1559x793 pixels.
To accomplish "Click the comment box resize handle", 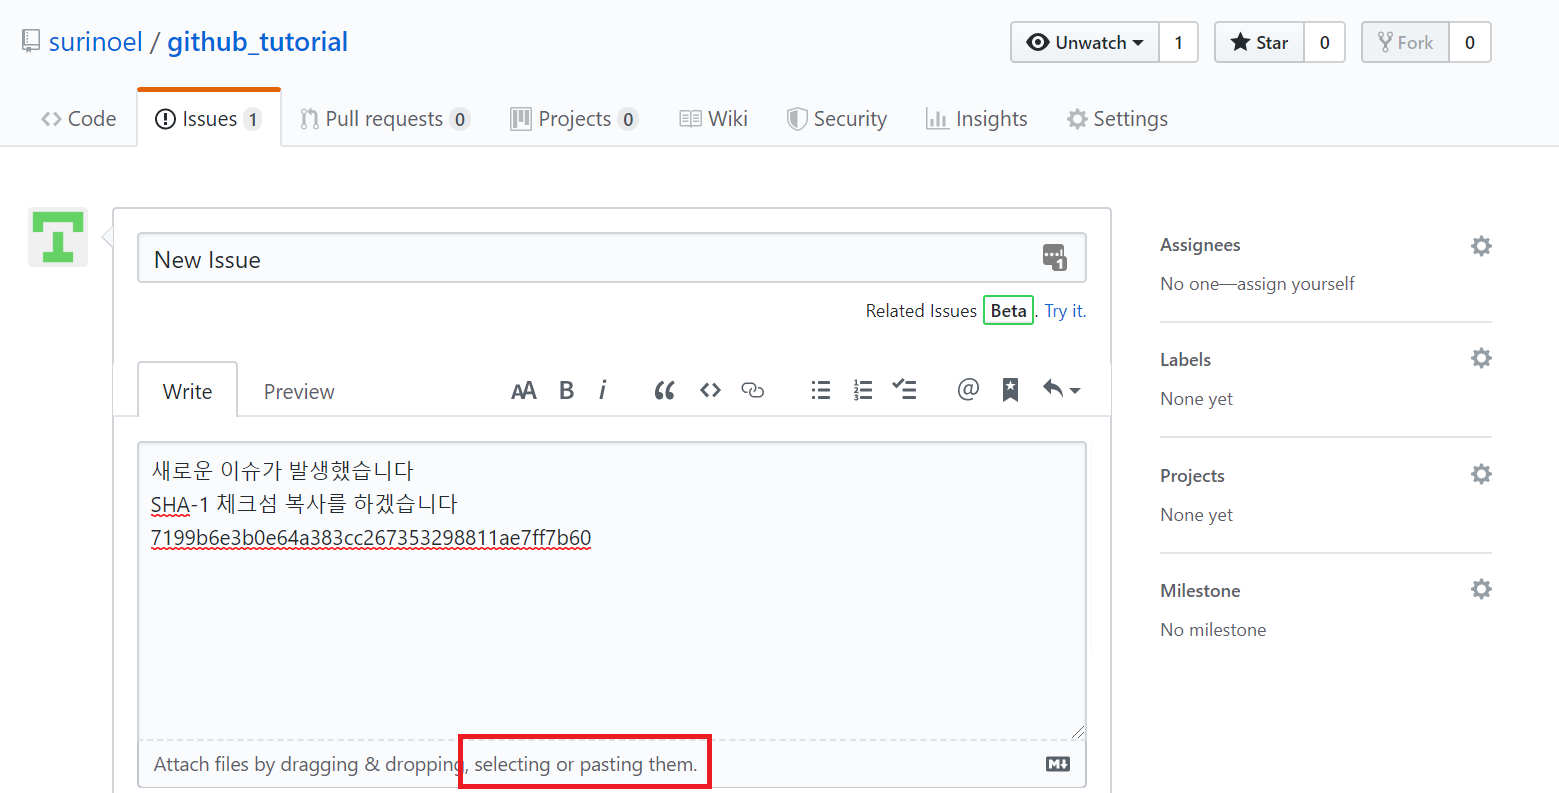I will point(1076,731).
